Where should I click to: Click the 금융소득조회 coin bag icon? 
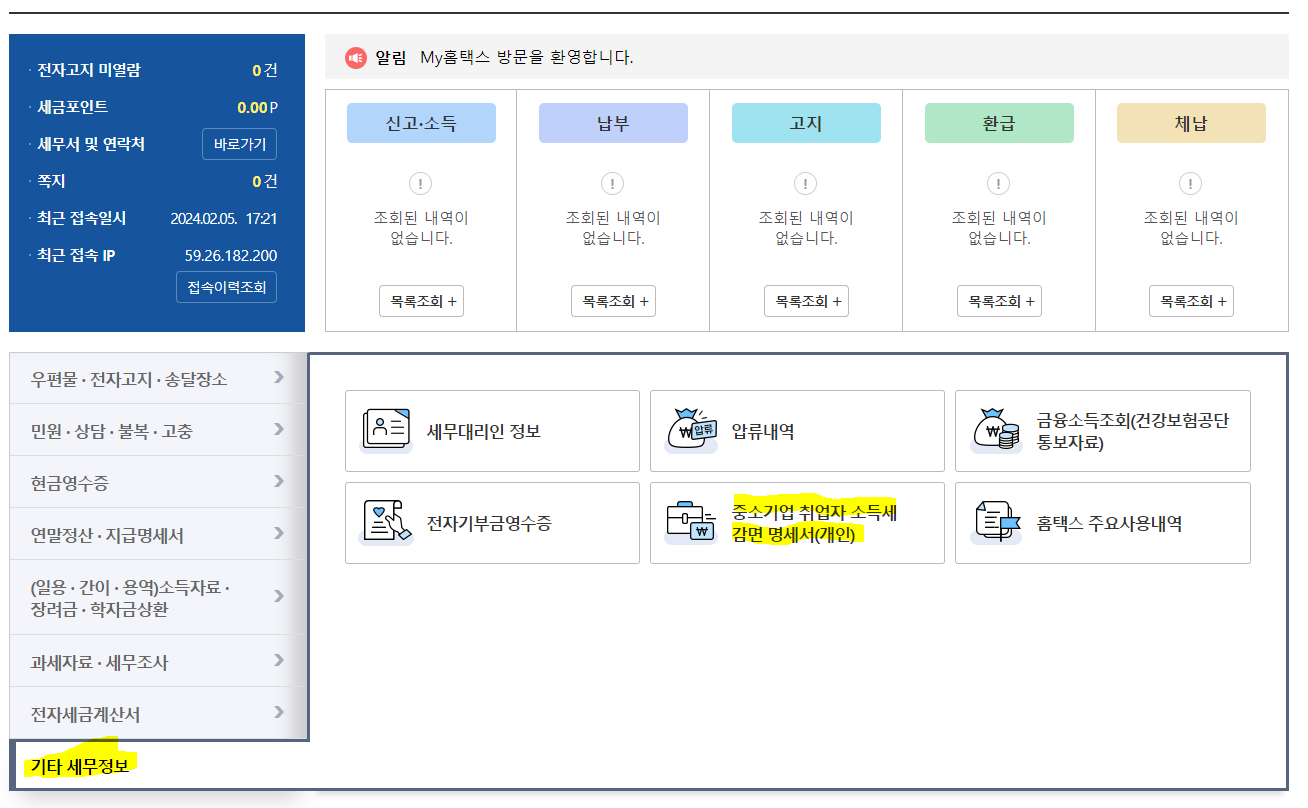(997, 431)
